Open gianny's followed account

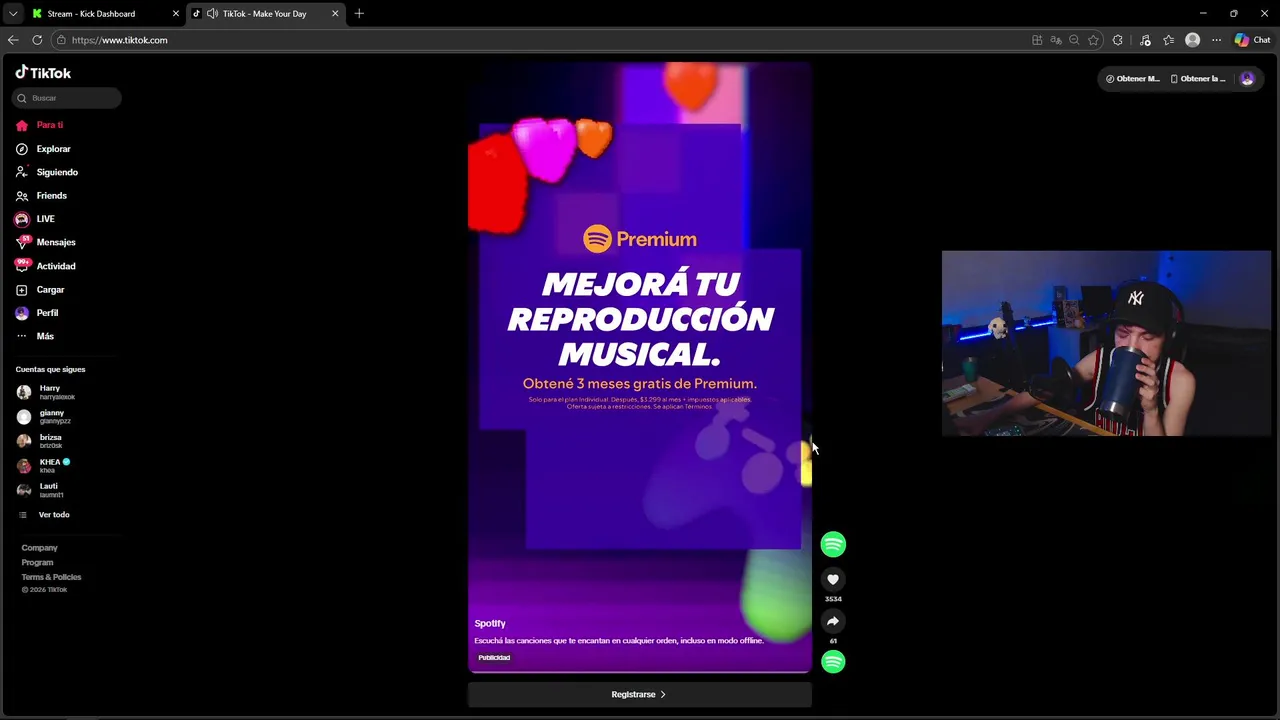48,416
